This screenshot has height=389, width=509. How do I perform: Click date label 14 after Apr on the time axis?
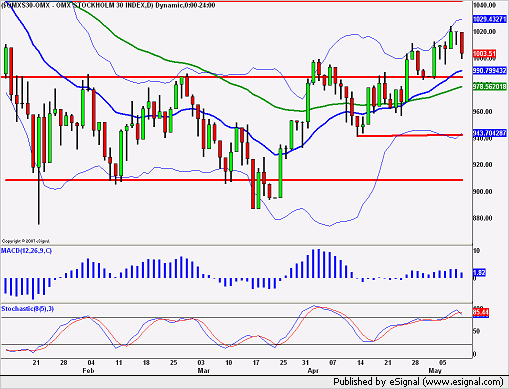click(360, 363)
